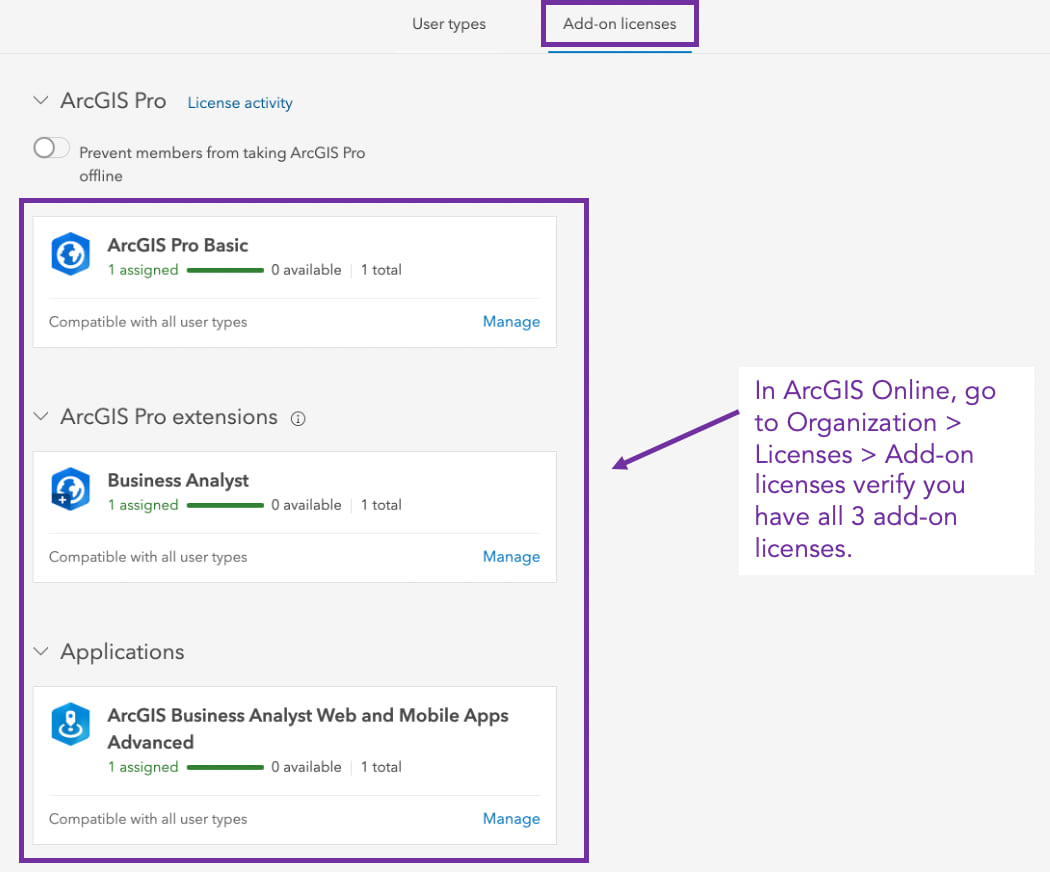Click the info icon beside ArcGIS Pro extensions

point(297,419)
